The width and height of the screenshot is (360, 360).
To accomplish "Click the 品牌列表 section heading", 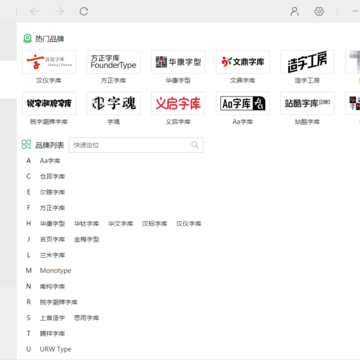I will click(50, 145).
